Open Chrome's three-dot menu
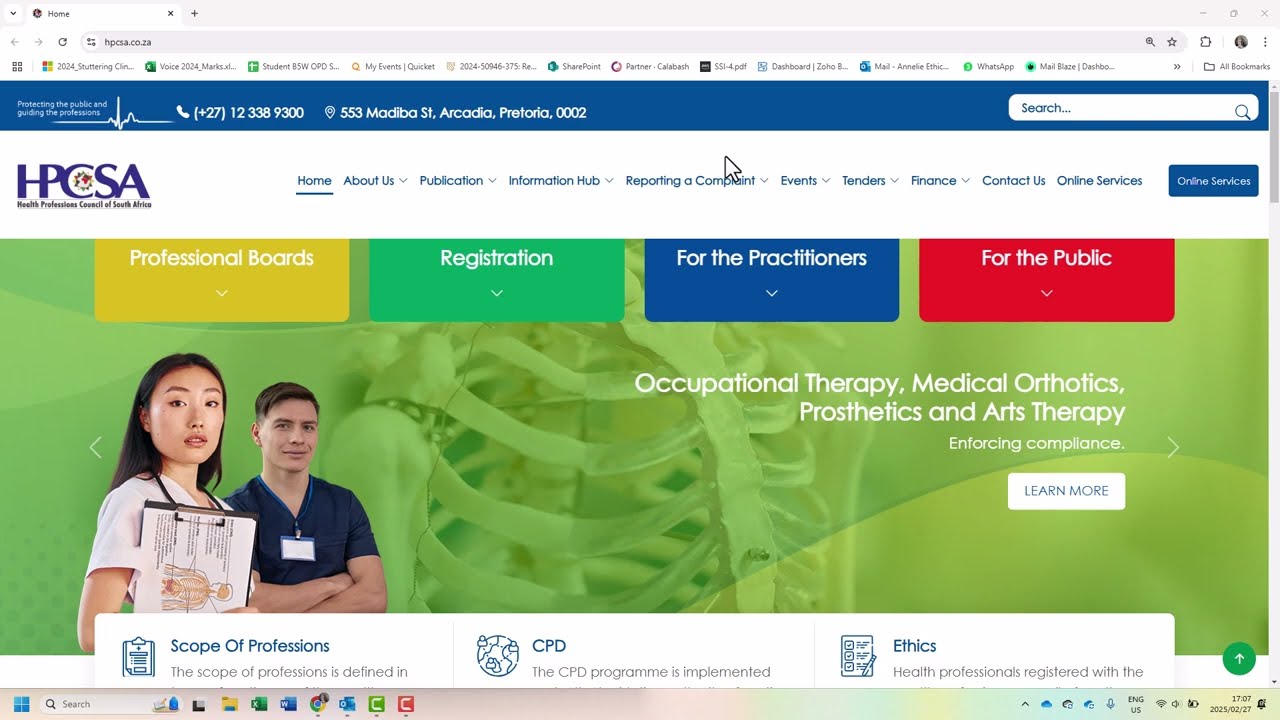 [1265, 42]
